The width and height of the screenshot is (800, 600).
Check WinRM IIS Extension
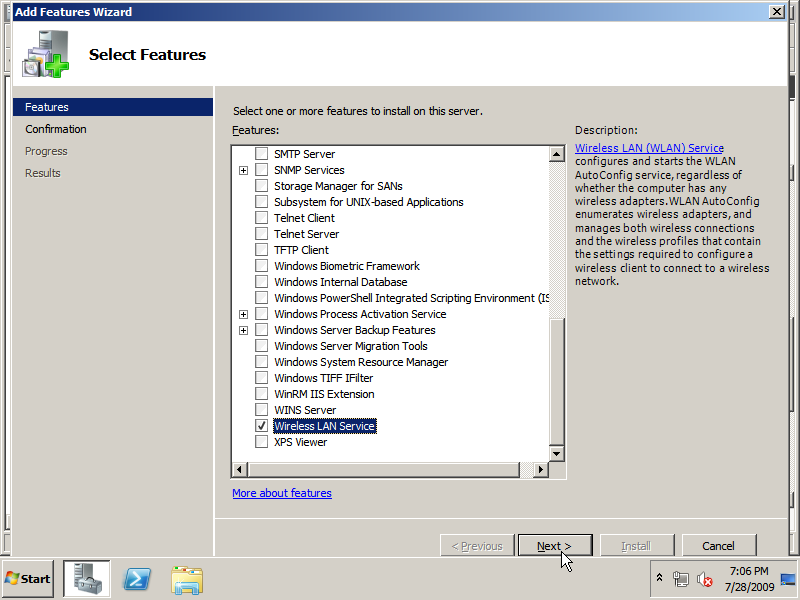261,393
